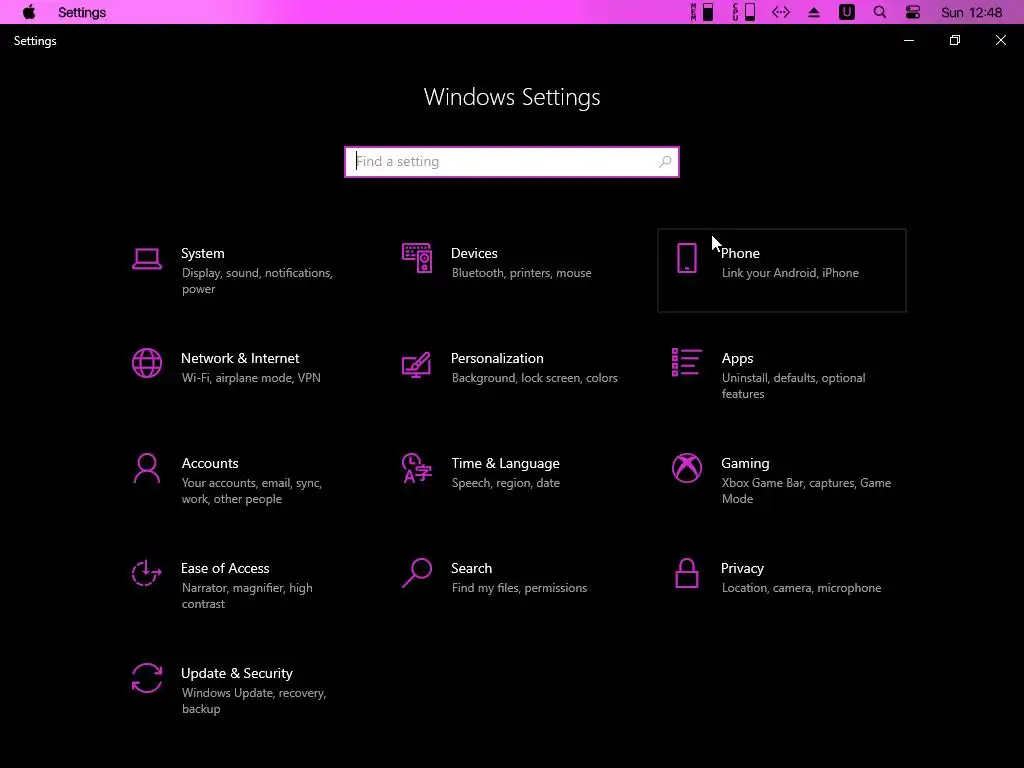Click 'Background, lock screen, colors' text
This screenshot has width=1024, height=768.
click(534, 378)
